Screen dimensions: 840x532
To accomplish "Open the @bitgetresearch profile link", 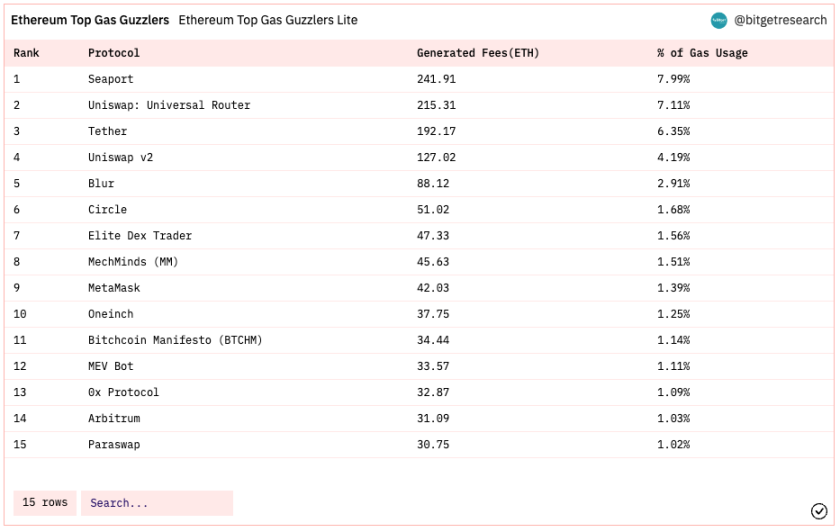I will pyautogui.click(x=780, y=20).
